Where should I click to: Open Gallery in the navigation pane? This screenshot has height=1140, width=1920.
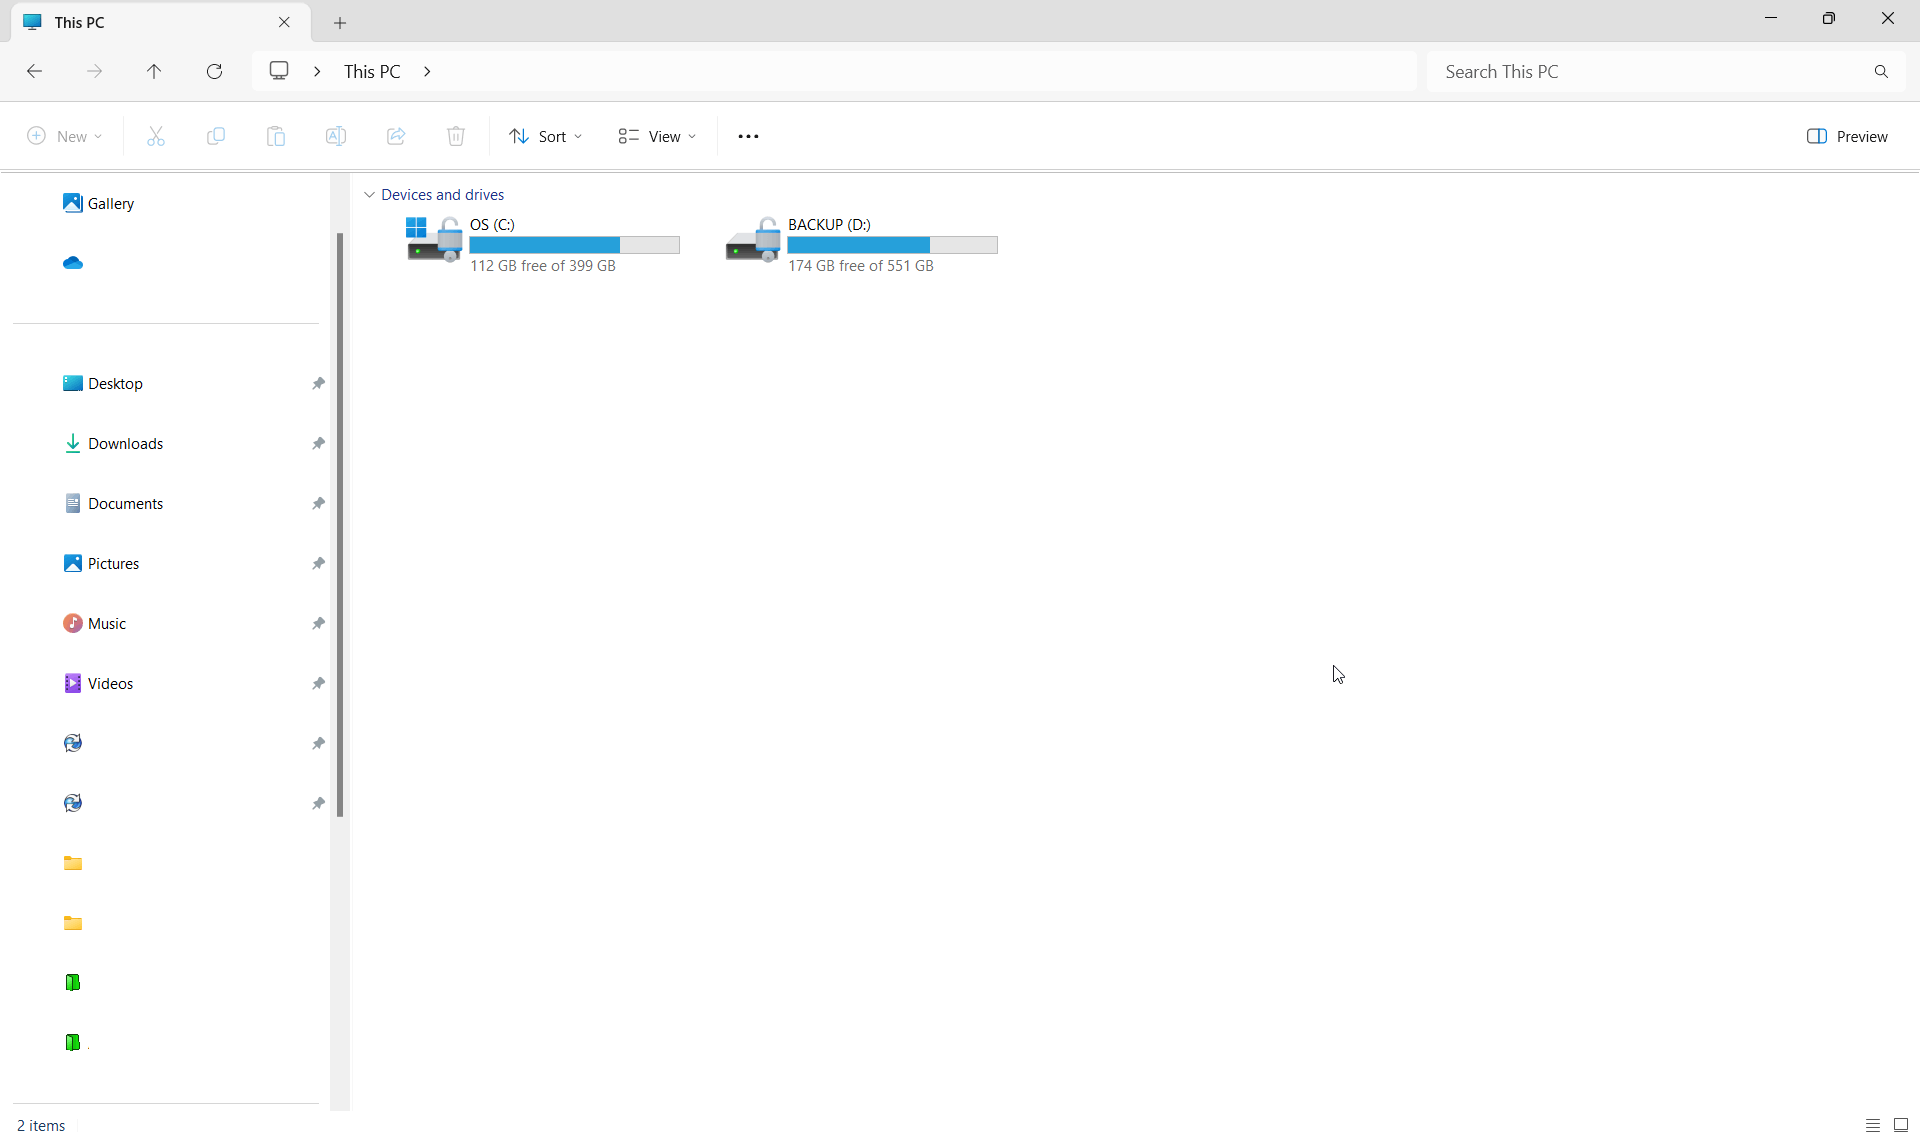[110, 203]
